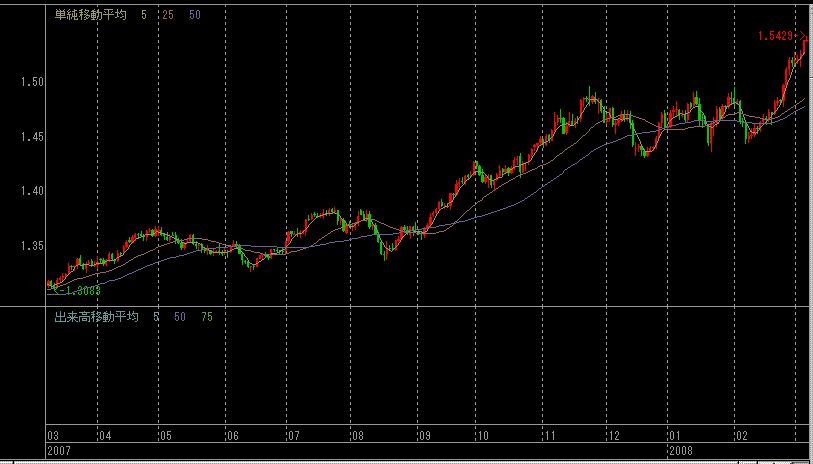Click the 1.3083 low price marker
813x464 pixels.
point(77,291)
